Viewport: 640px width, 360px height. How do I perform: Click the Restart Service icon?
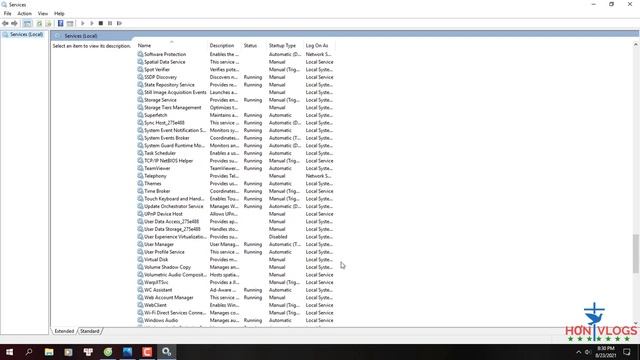(119, 23)
